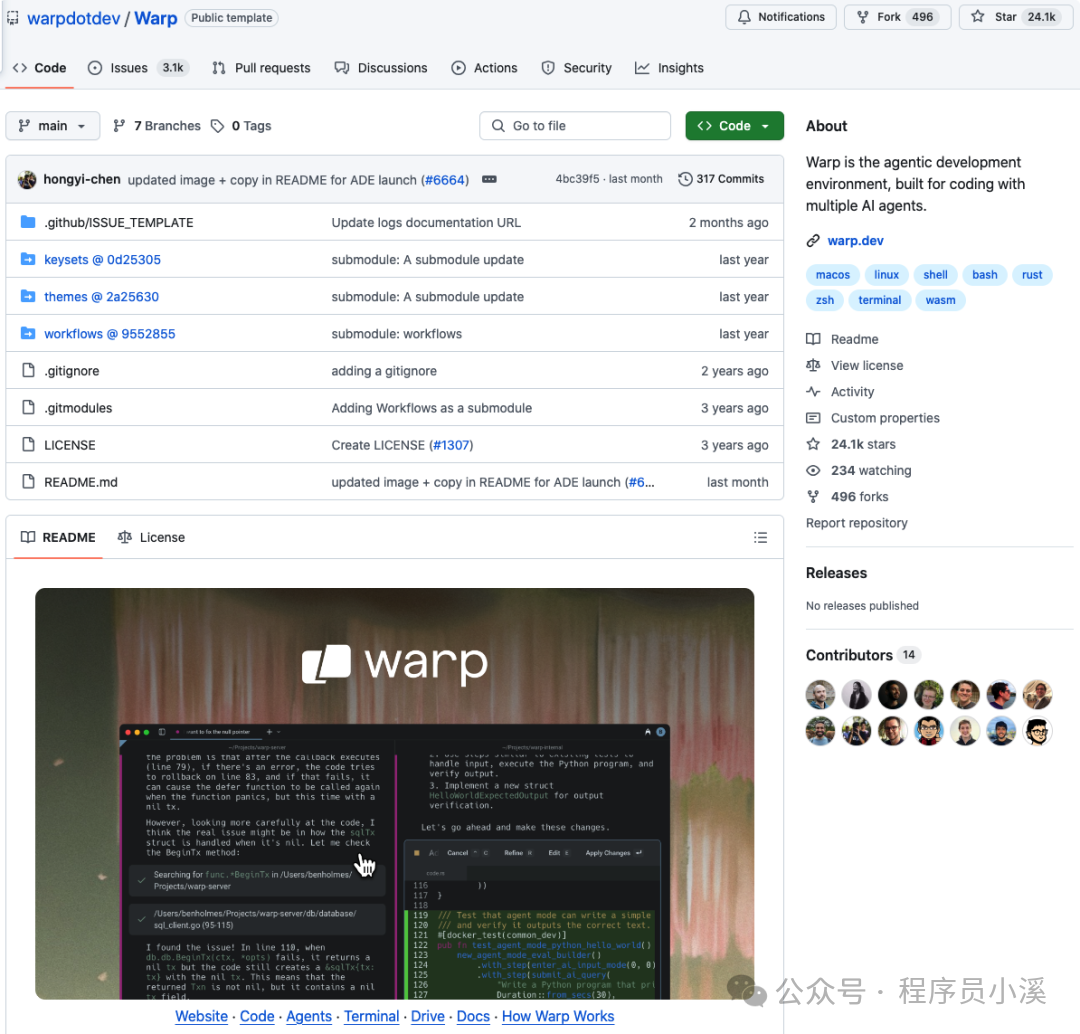
Task: Click the Readme book icon in About
Action: click(814, 339)
